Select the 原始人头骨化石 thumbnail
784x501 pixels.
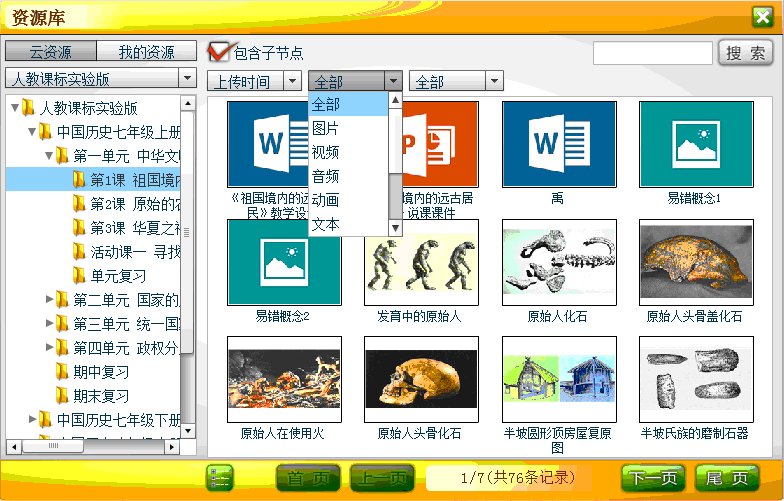tap(421, 379)
